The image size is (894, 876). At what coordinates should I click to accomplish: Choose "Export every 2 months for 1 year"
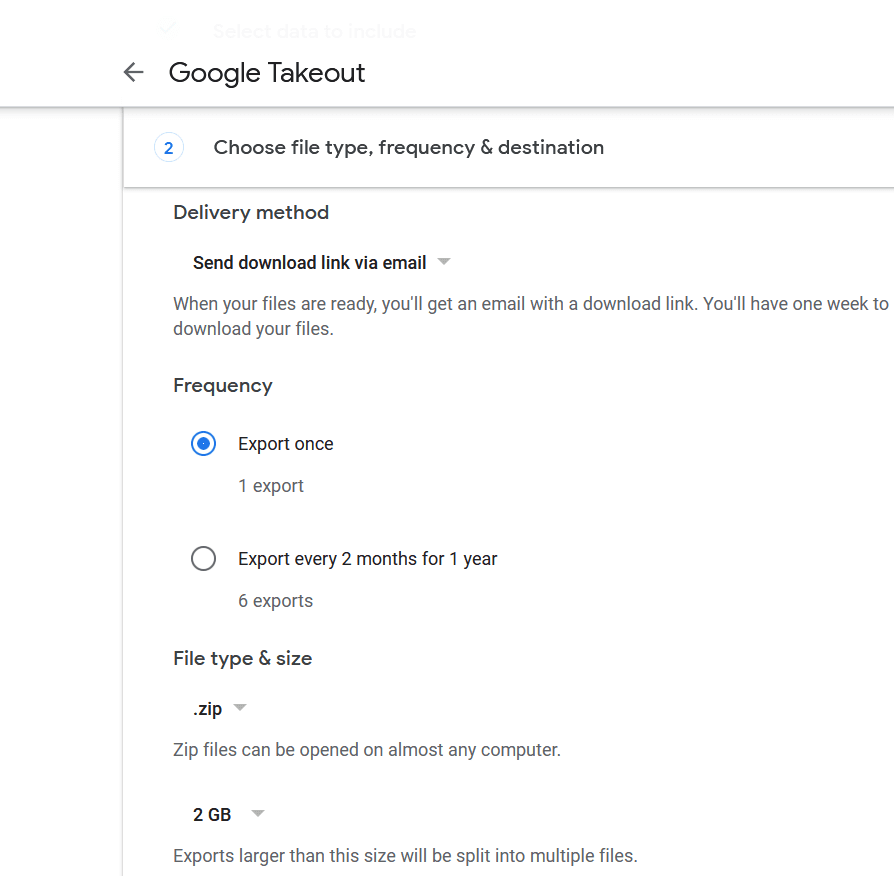tap(367, 558)
